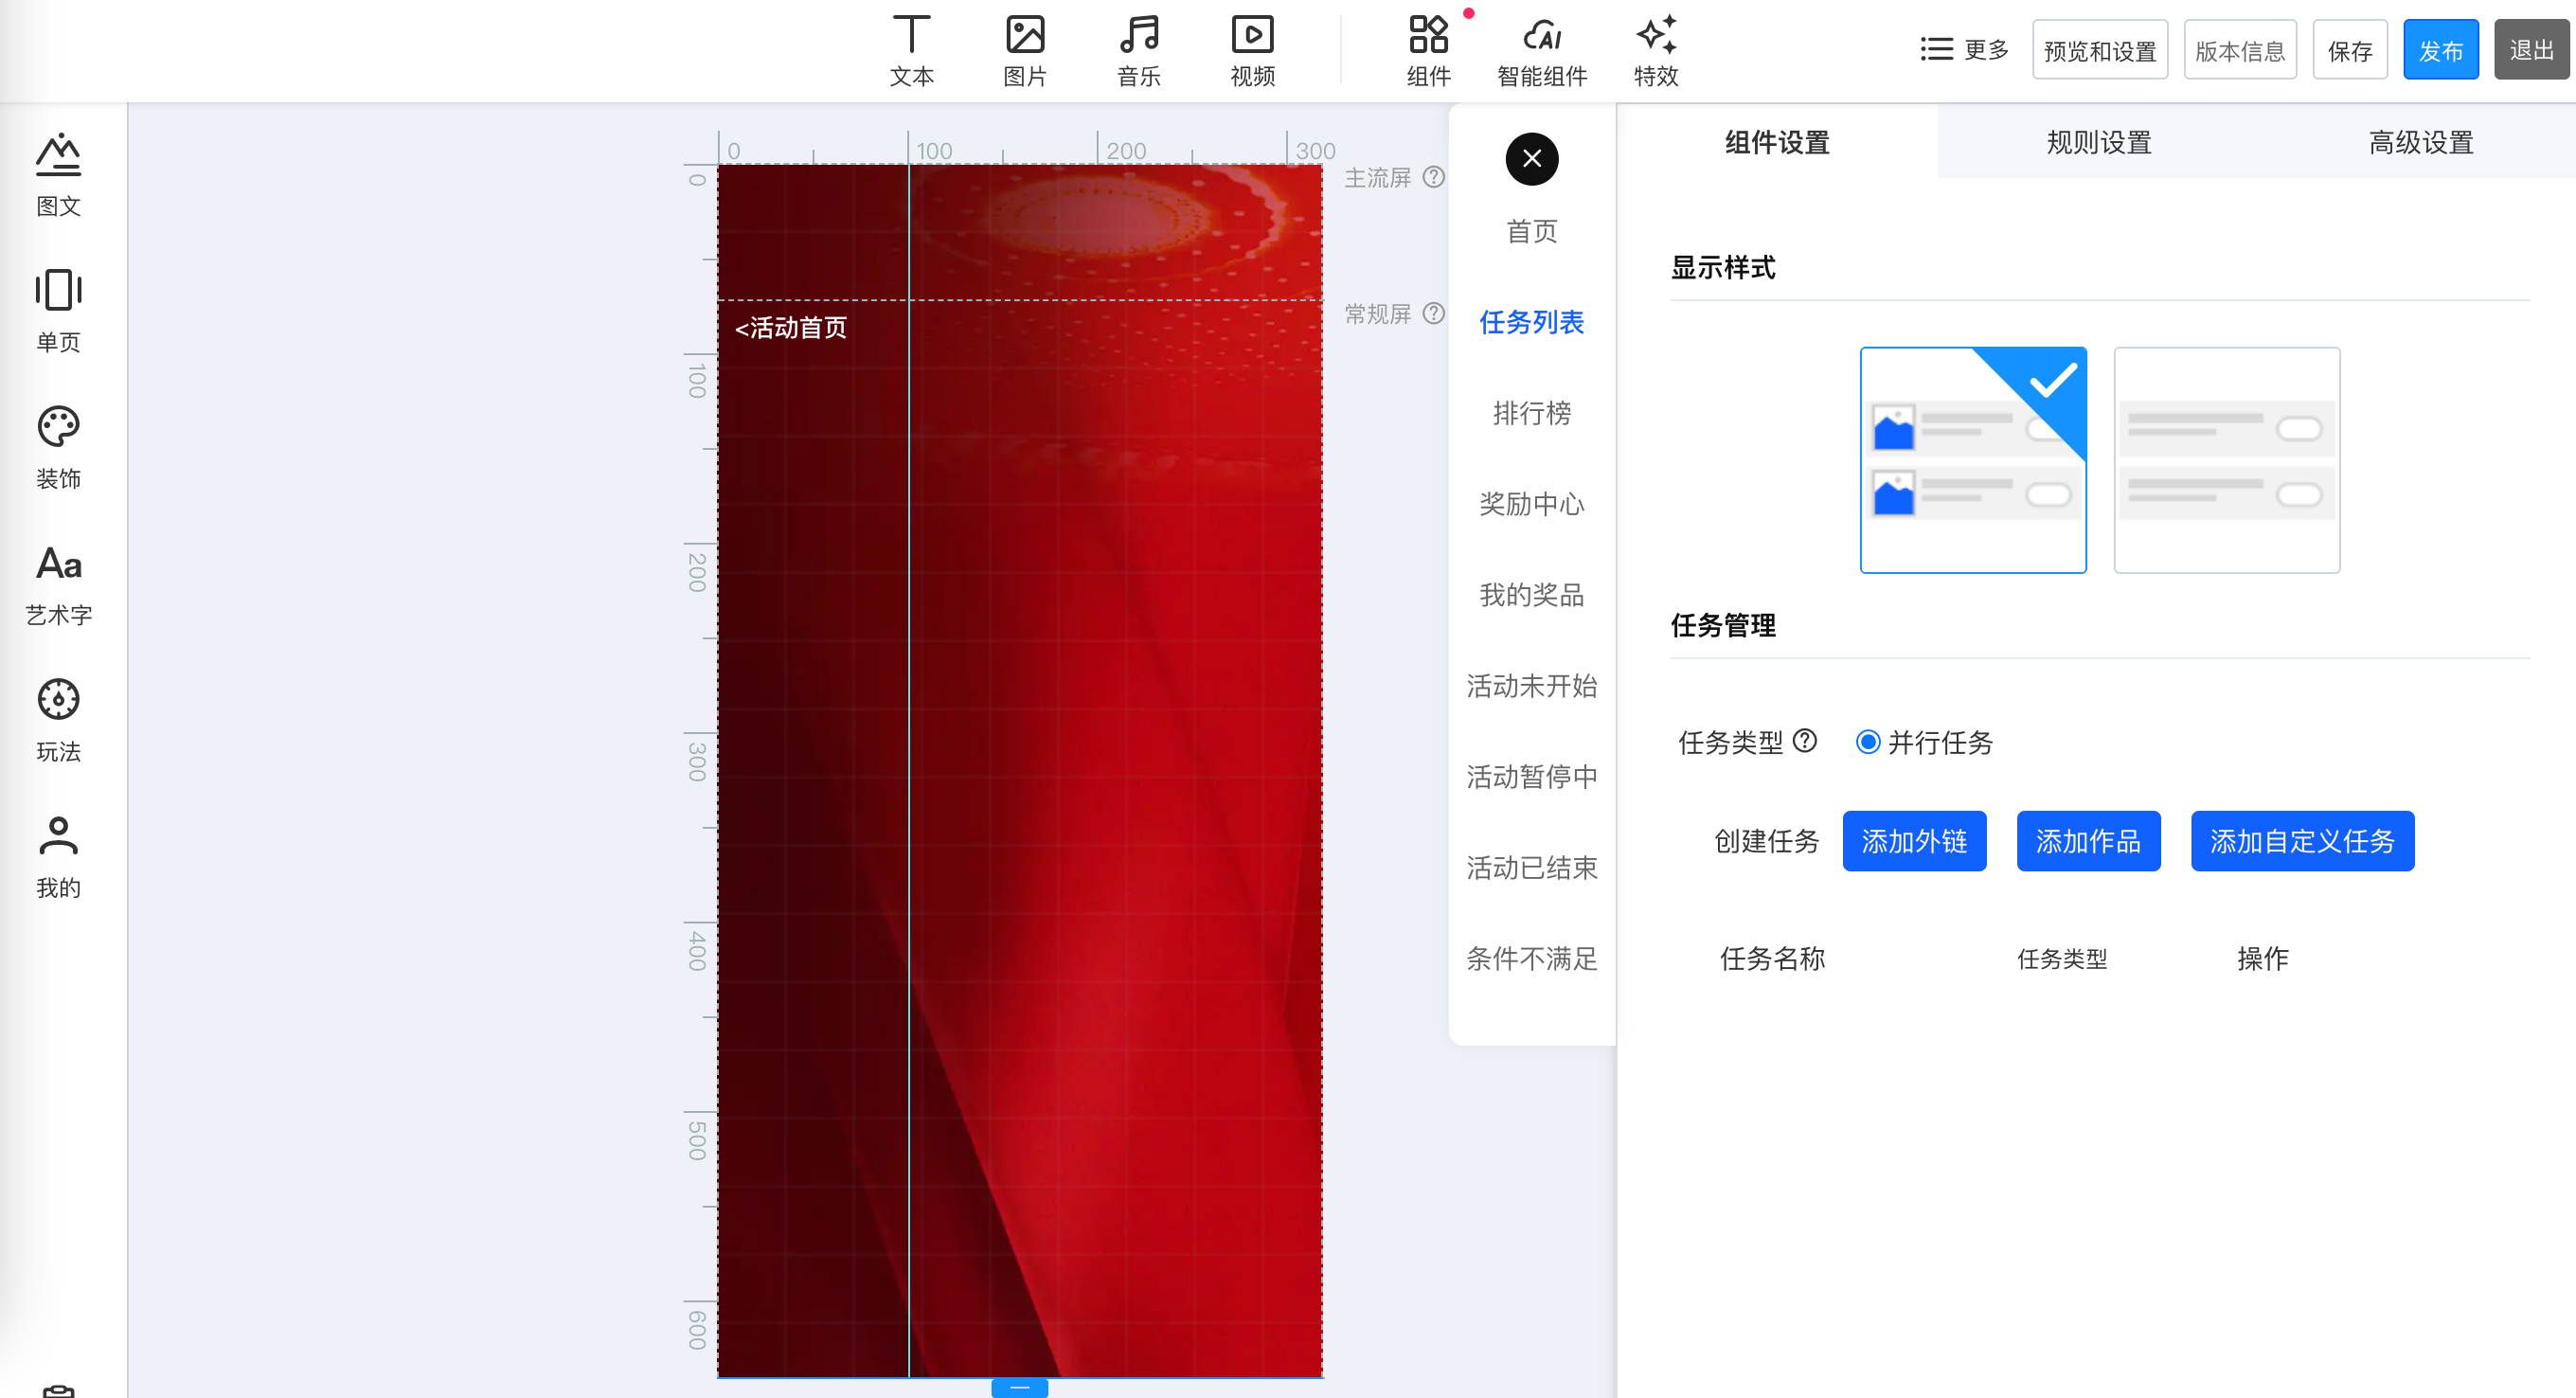Viewport: 2576px width, 1398px height.
Task: Open 图文 panel in left sidebar
Action: (x=58, y=175)
